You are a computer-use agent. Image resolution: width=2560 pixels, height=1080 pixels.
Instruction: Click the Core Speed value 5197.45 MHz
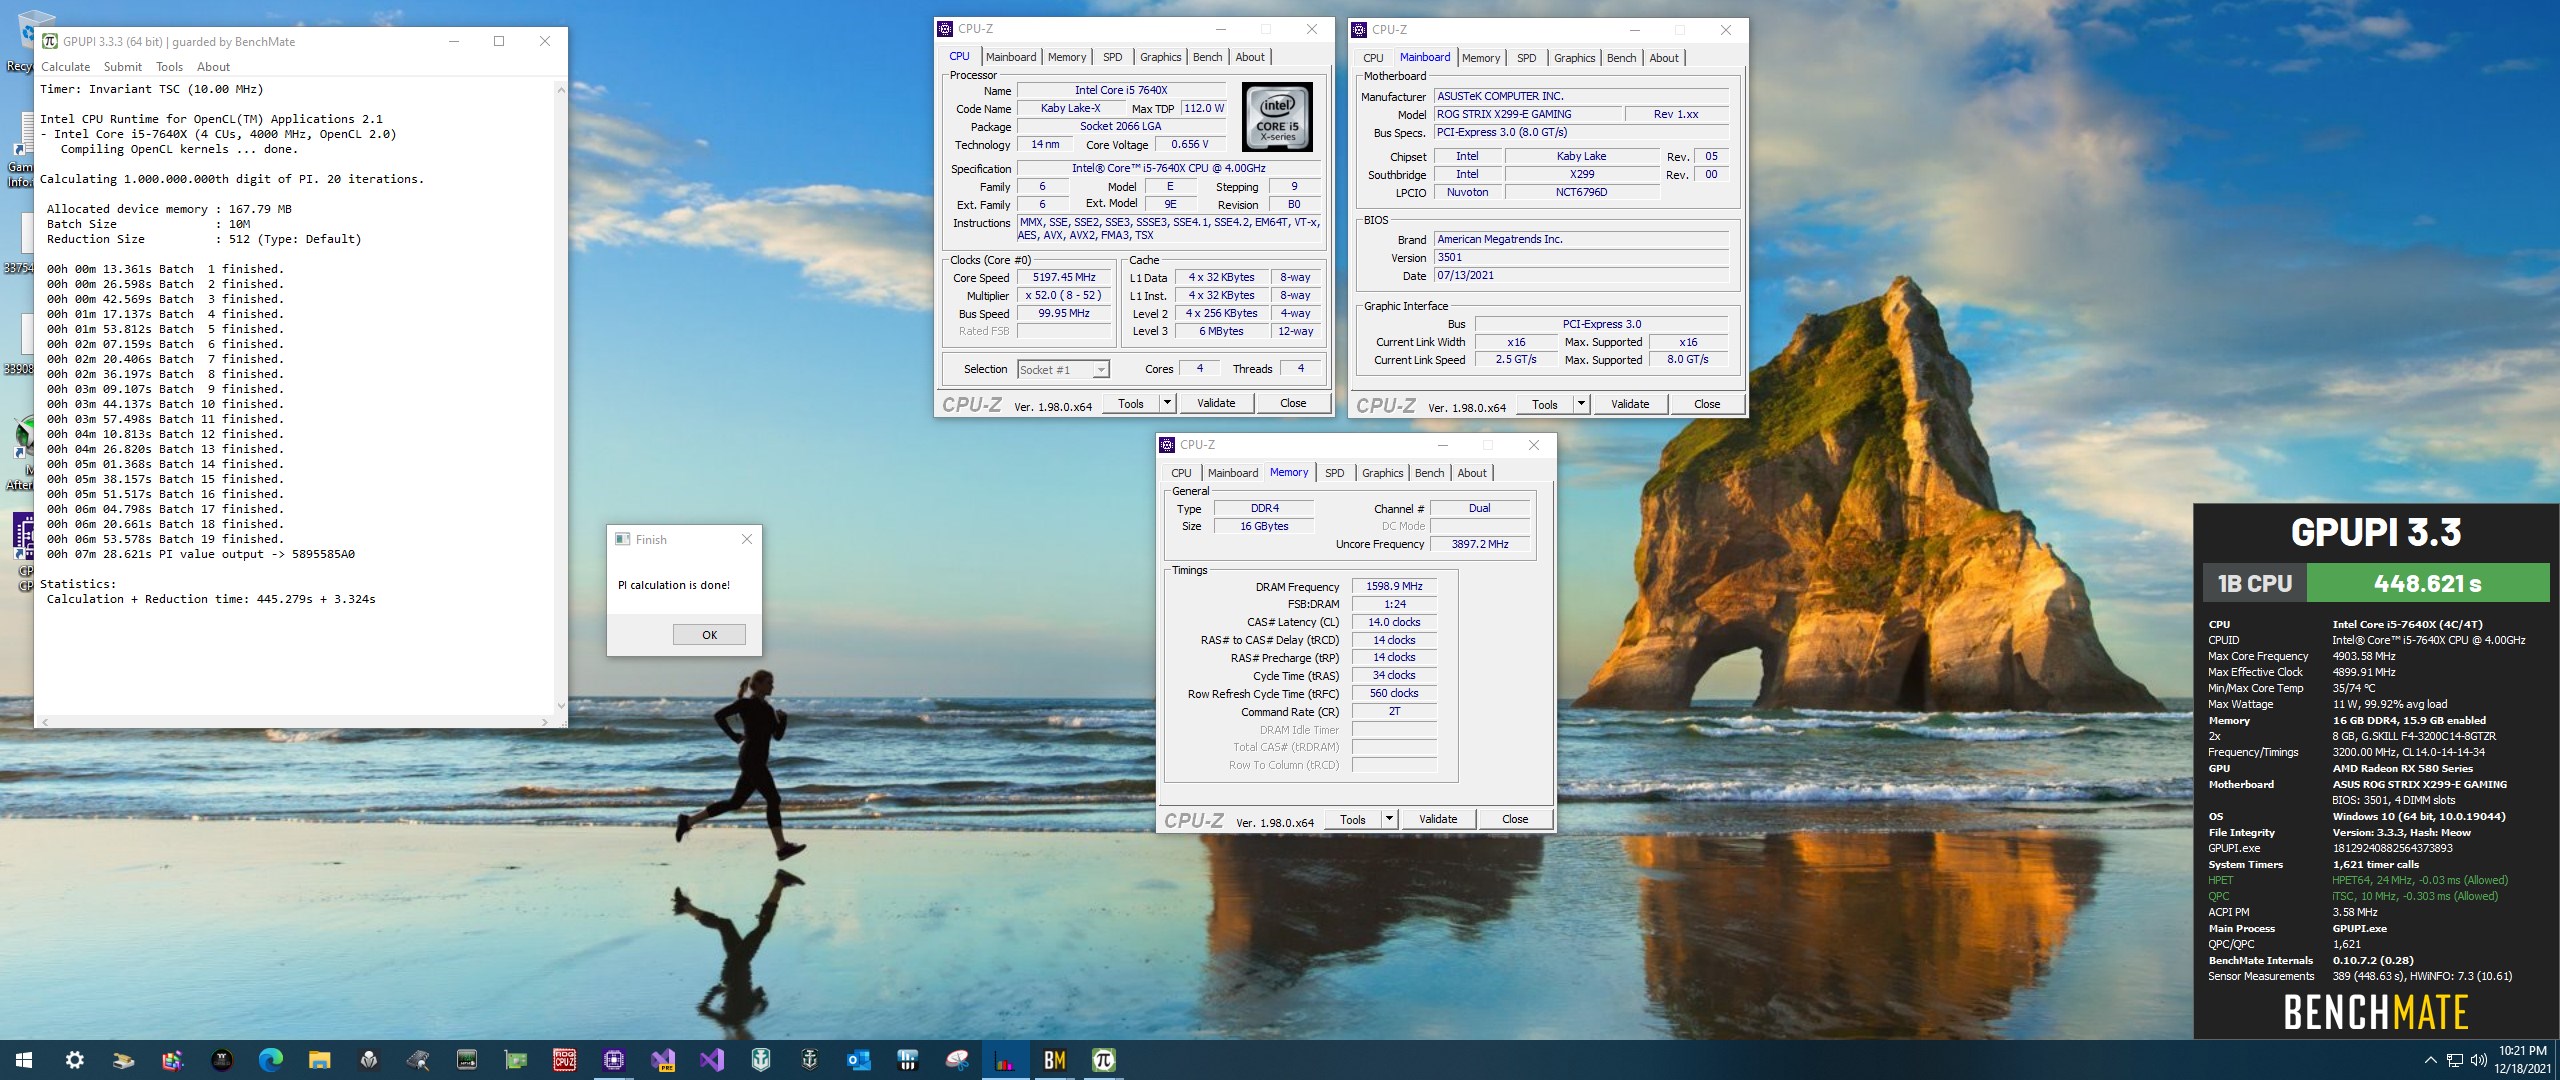[x=1064, y=278]
